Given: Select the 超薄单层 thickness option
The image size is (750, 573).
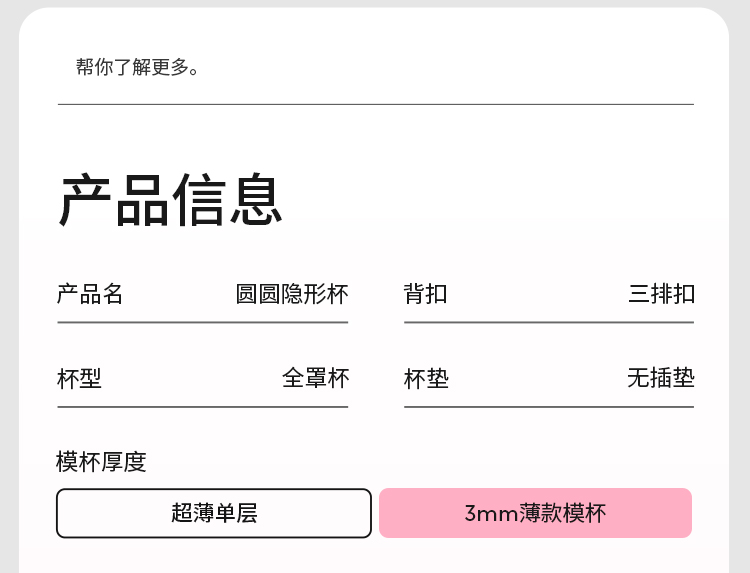Looking at the screenshot, I should 214,513.
